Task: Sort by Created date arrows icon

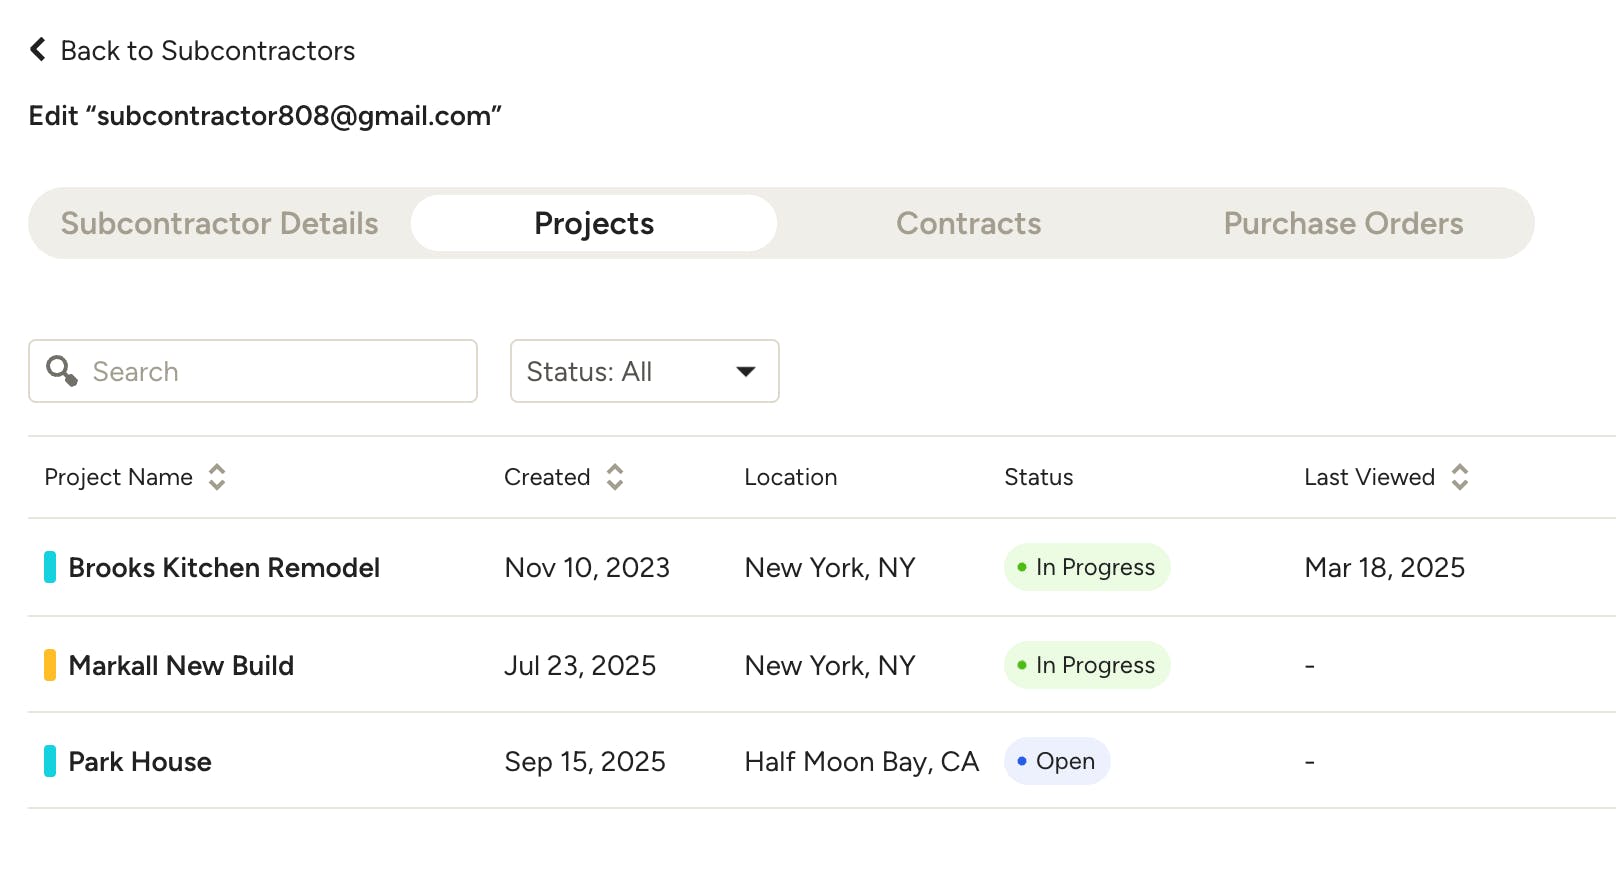Action: click(x=615, y=477)
